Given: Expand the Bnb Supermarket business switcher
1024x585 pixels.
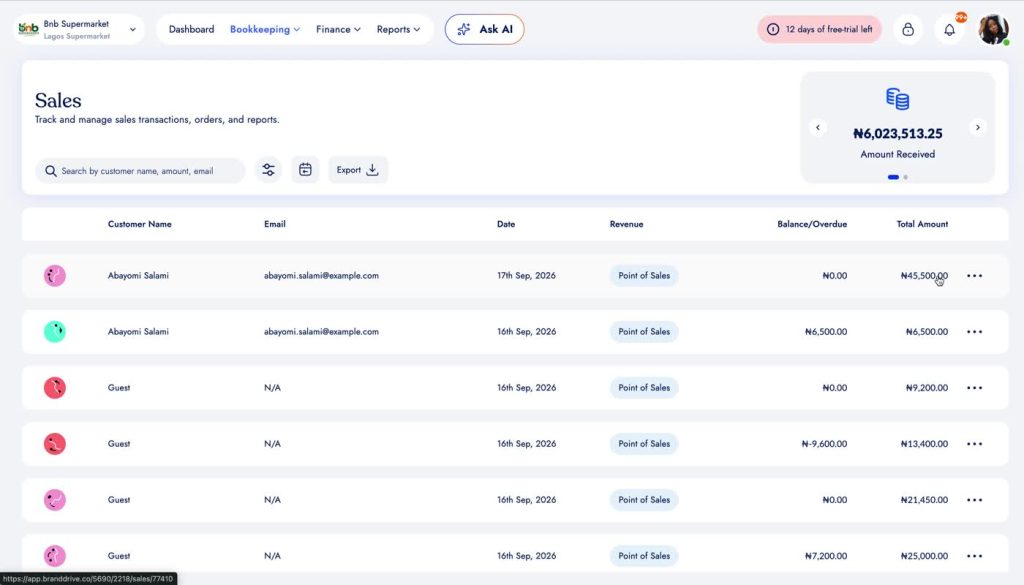Looking at the screenshot, I should point(133,29).
